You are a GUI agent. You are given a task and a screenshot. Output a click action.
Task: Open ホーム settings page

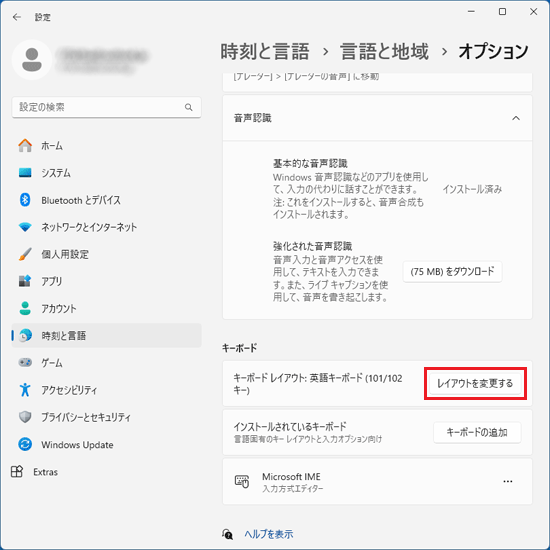[x=106, y=145]
